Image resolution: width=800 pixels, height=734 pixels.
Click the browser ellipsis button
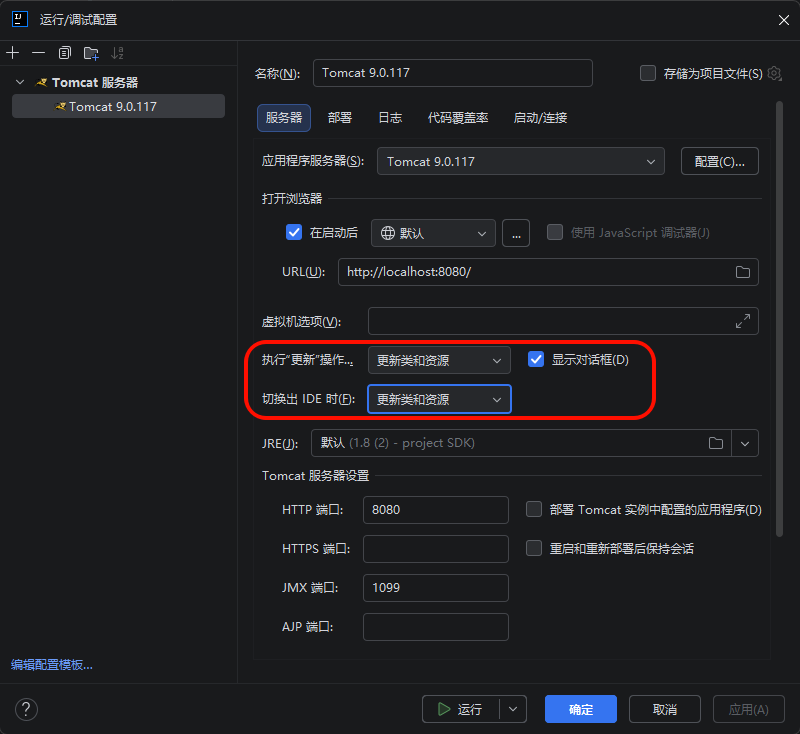pos(516,233)
